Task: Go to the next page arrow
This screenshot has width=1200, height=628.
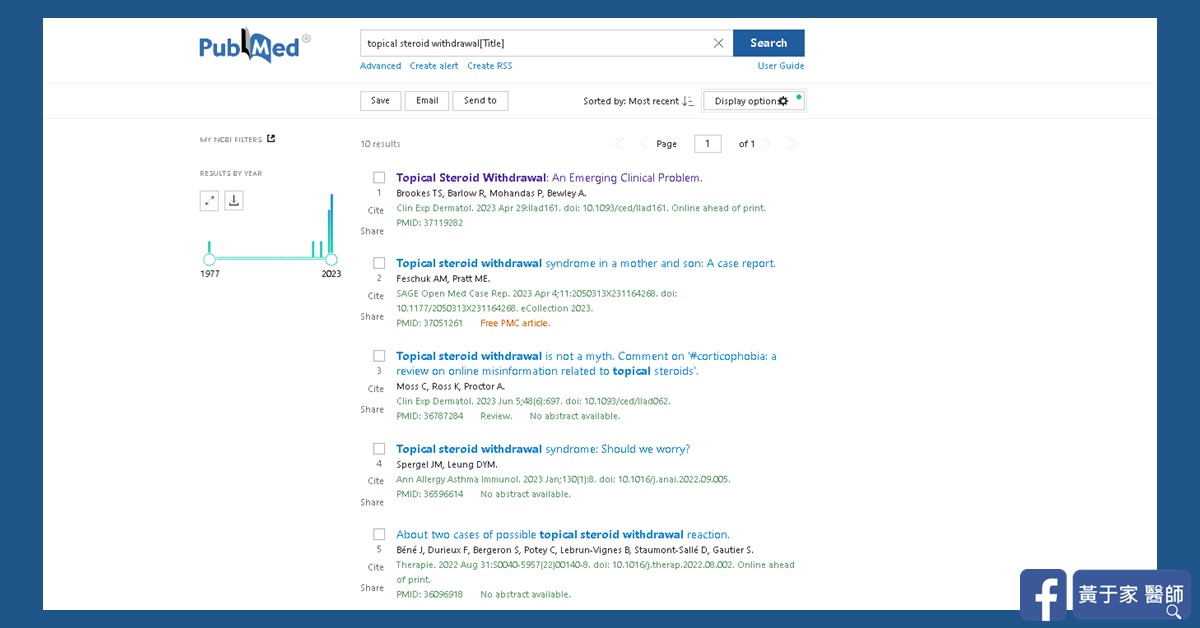Action: [768, 144]
